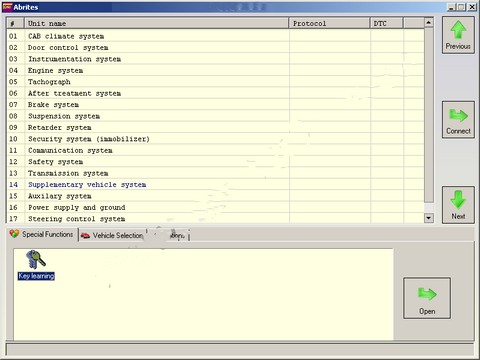Select Power supply and ground row
Viewport: 480px width, 360px height.
click(215, 207)
